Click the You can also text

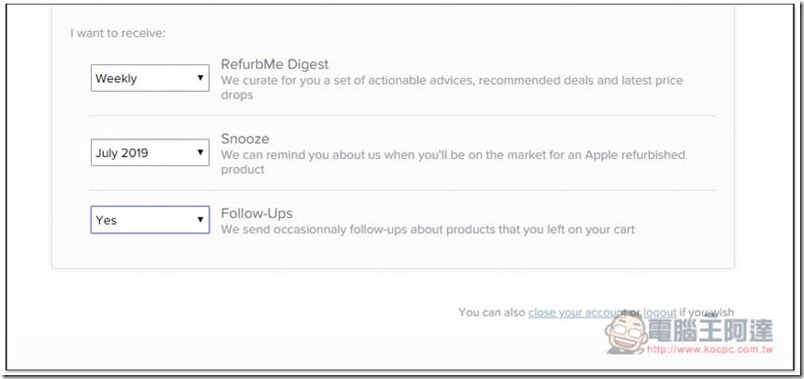tap(492, 312)
